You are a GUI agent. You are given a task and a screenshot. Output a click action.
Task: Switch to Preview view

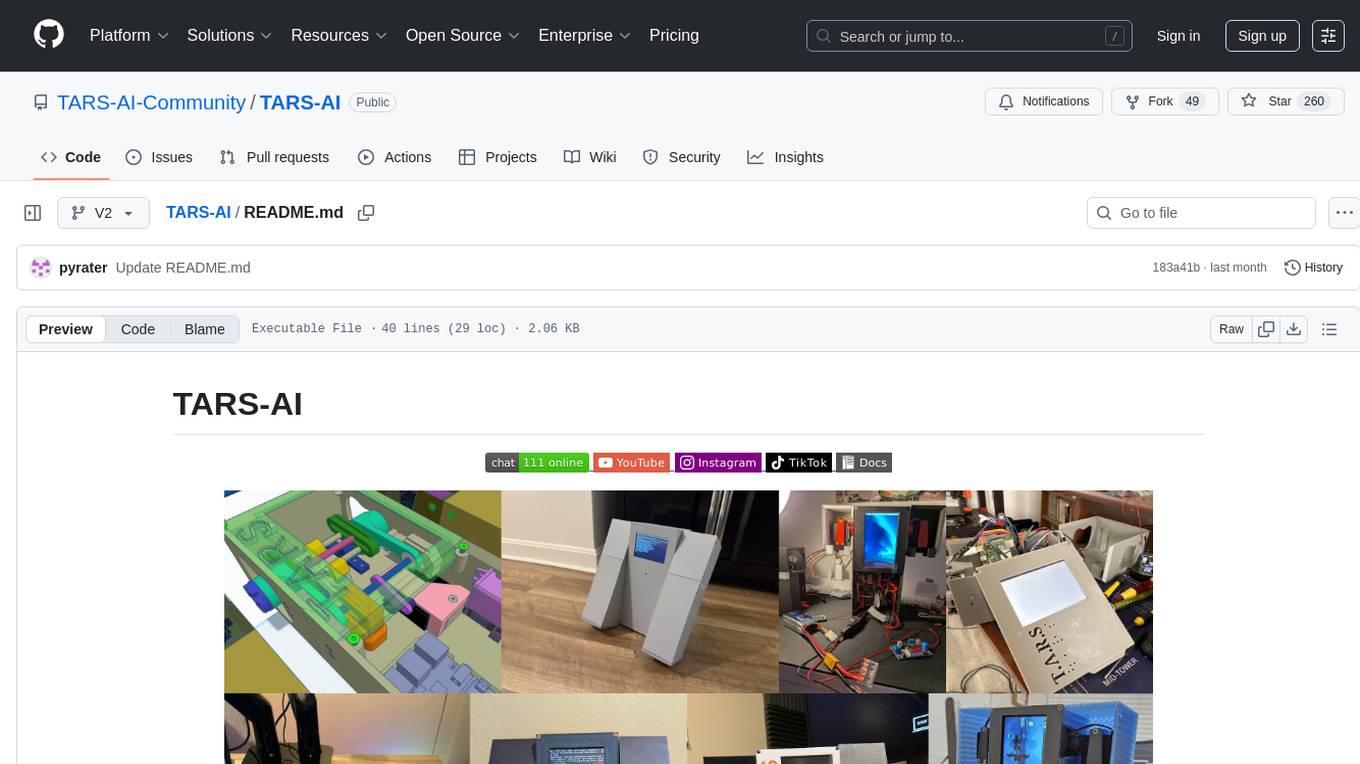pos(66,329)
